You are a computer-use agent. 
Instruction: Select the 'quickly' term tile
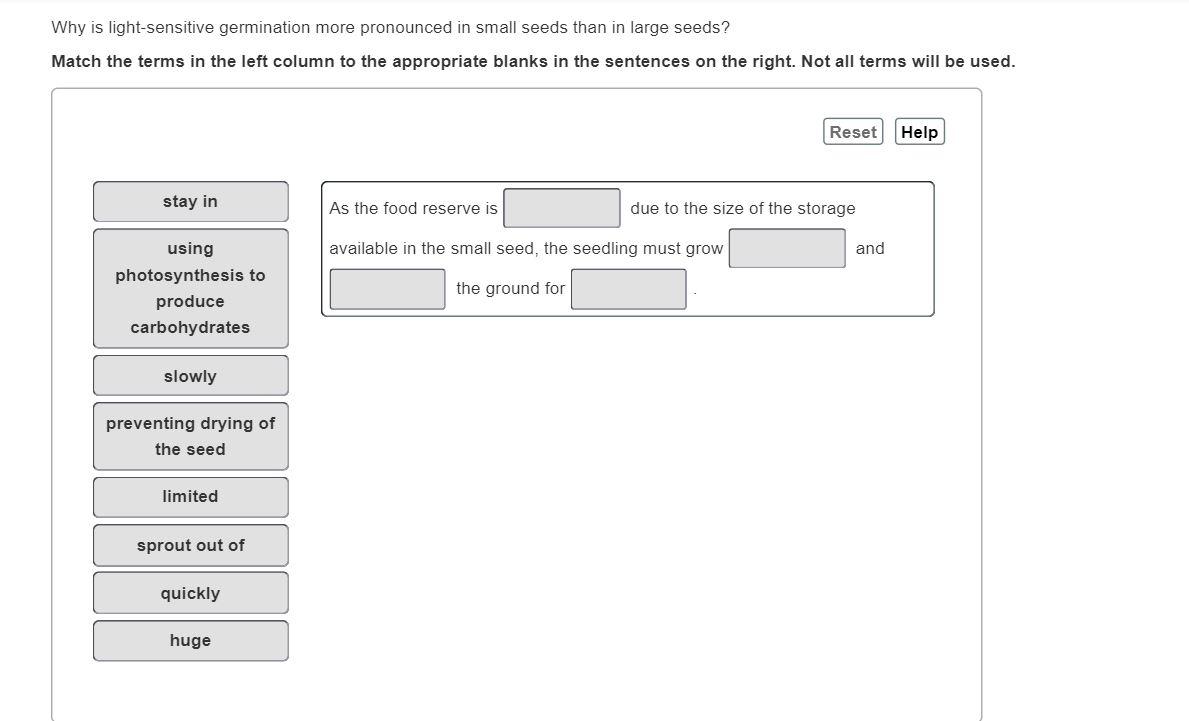tap(190, 593)
